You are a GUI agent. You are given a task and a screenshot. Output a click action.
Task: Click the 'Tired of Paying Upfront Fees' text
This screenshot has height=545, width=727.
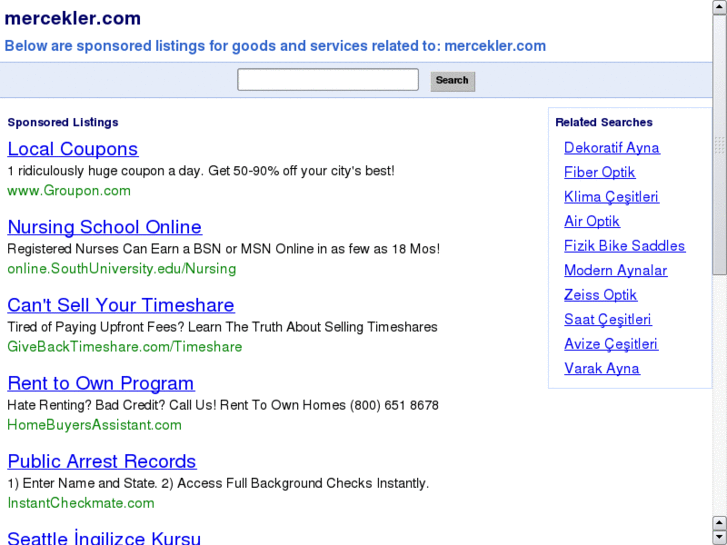[223, 327]
